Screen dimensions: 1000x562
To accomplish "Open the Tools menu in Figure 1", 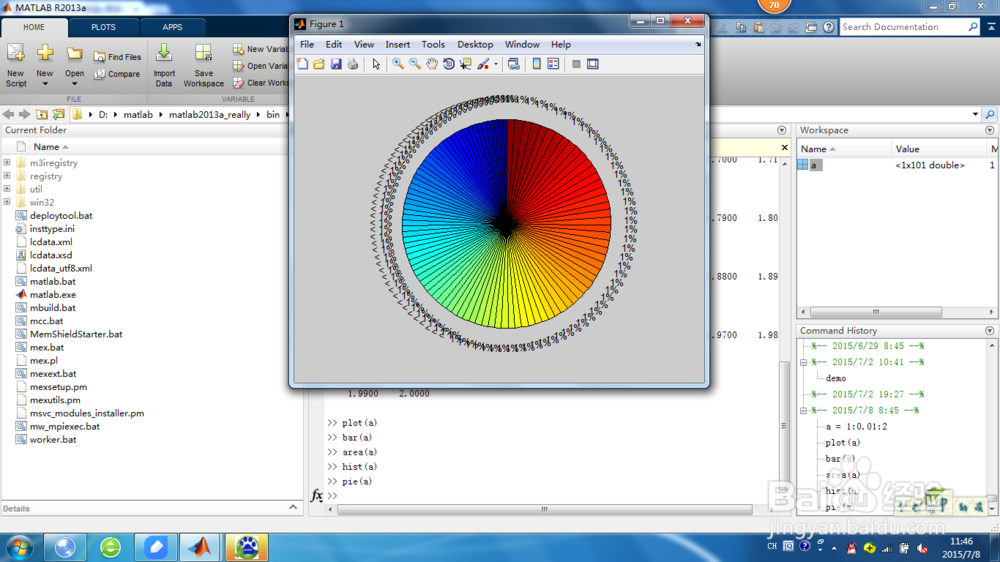I will pyautogui.click(x=433, y=45).
